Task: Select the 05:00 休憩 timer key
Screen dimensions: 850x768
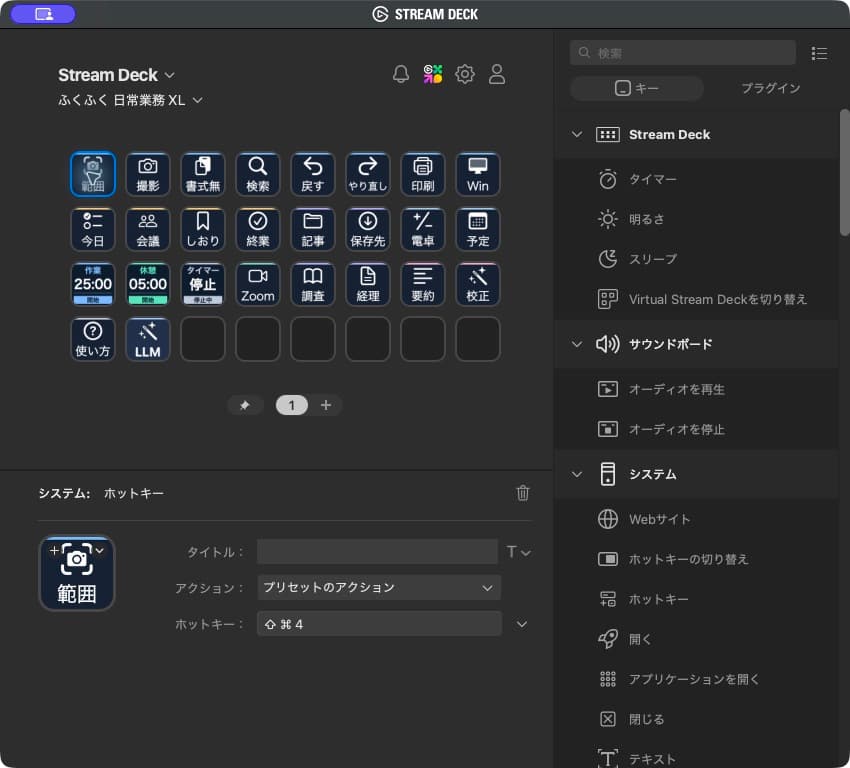Action: pyautogui.click(x=147, y=284)
